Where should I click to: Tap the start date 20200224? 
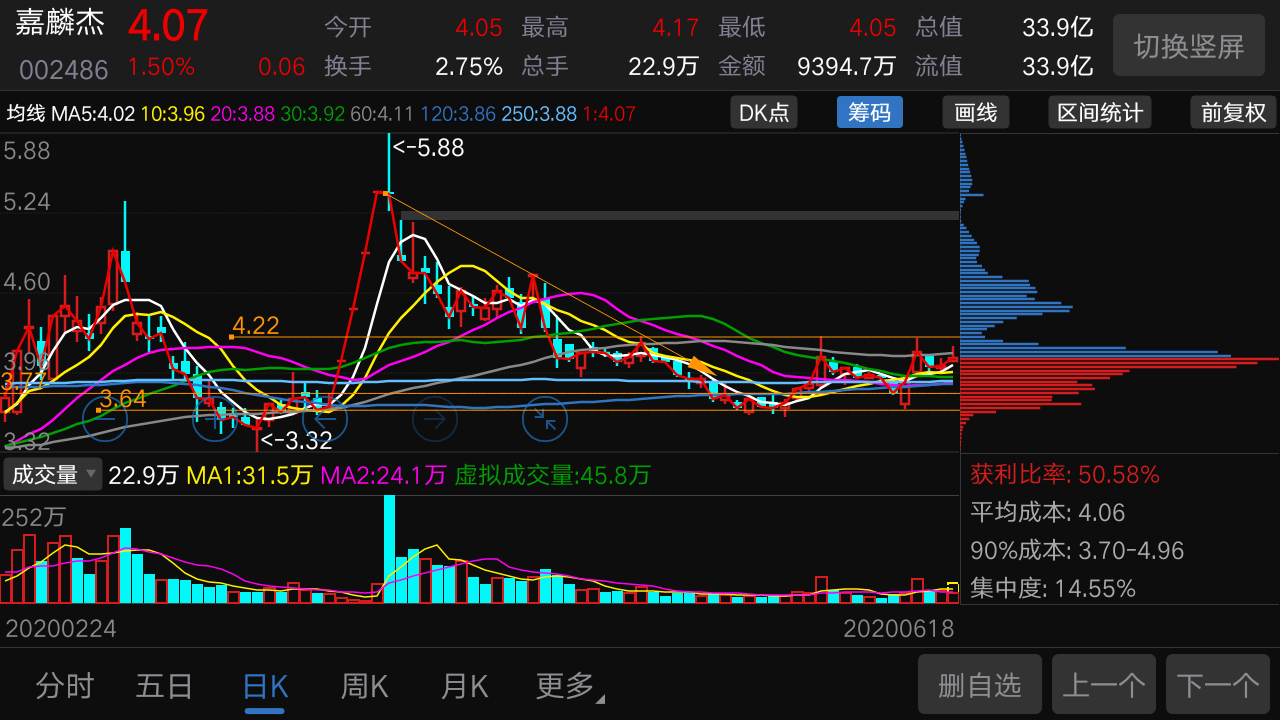61,628
